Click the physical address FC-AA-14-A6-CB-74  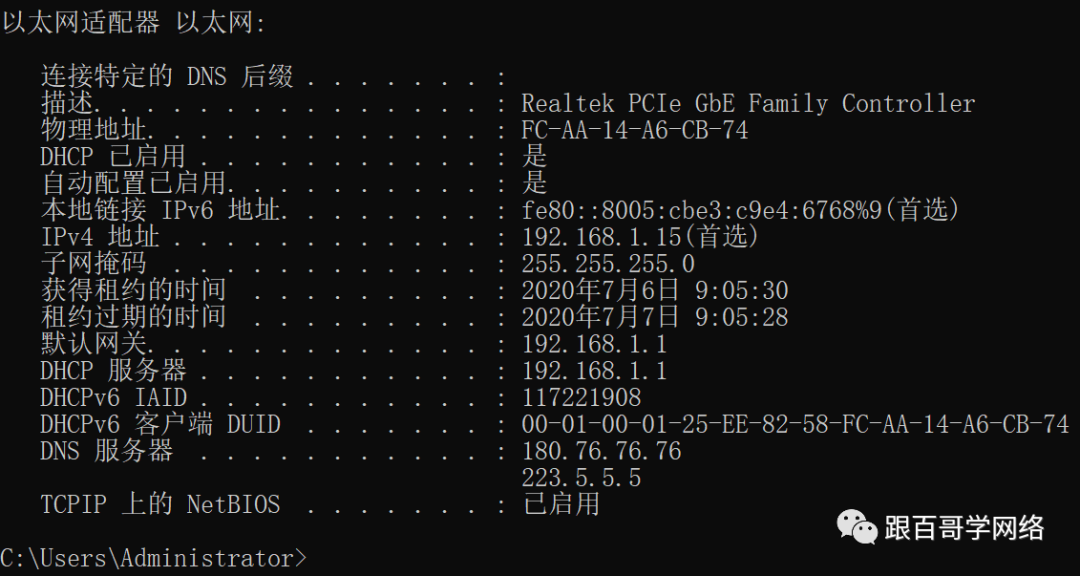pos(635,130)
